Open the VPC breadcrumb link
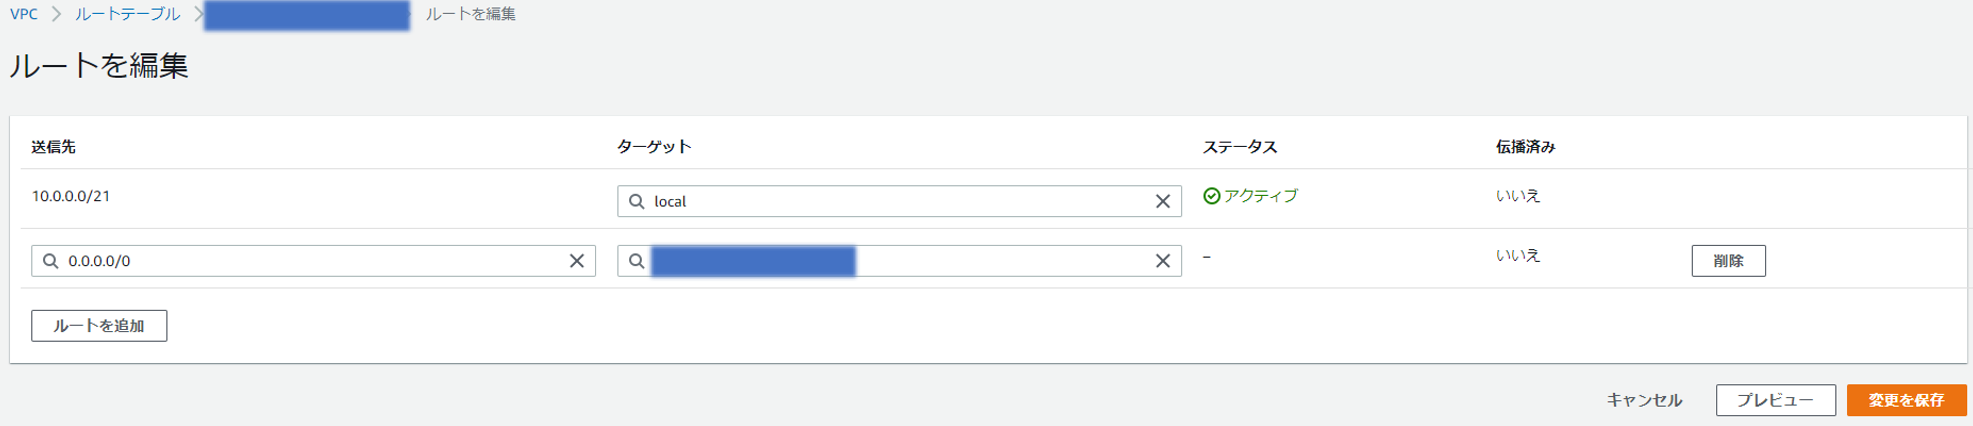The image size is (1973, 426). [x=24, y=14]
